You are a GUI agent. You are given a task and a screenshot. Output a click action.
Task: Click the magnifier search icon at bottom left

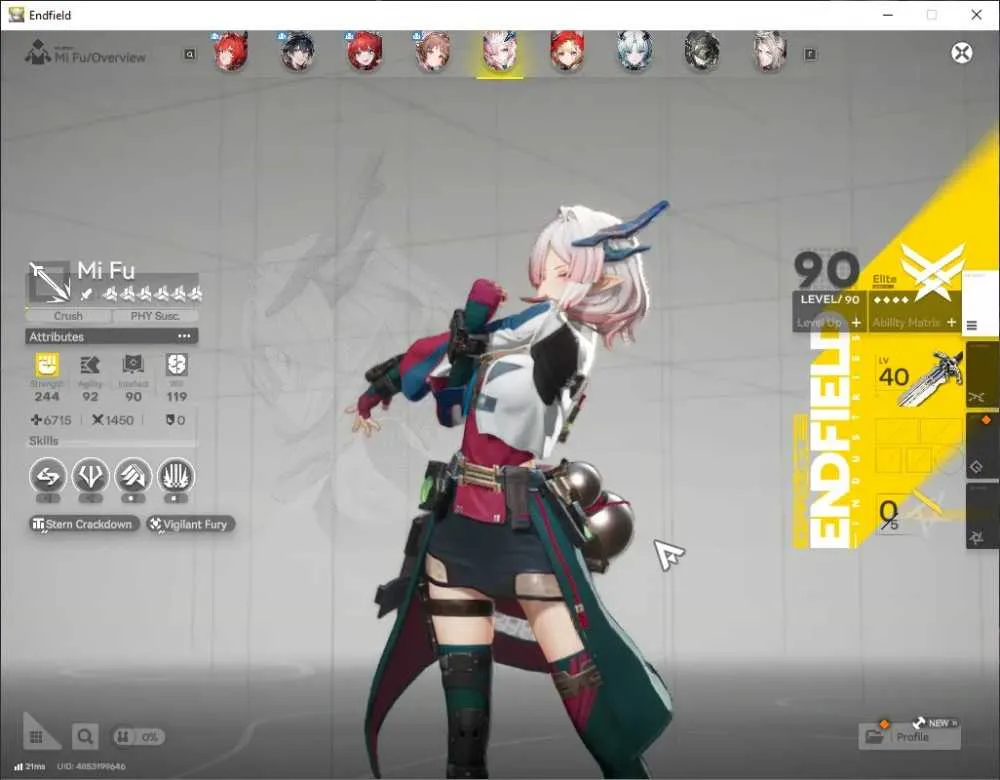(x=85, y=737)
